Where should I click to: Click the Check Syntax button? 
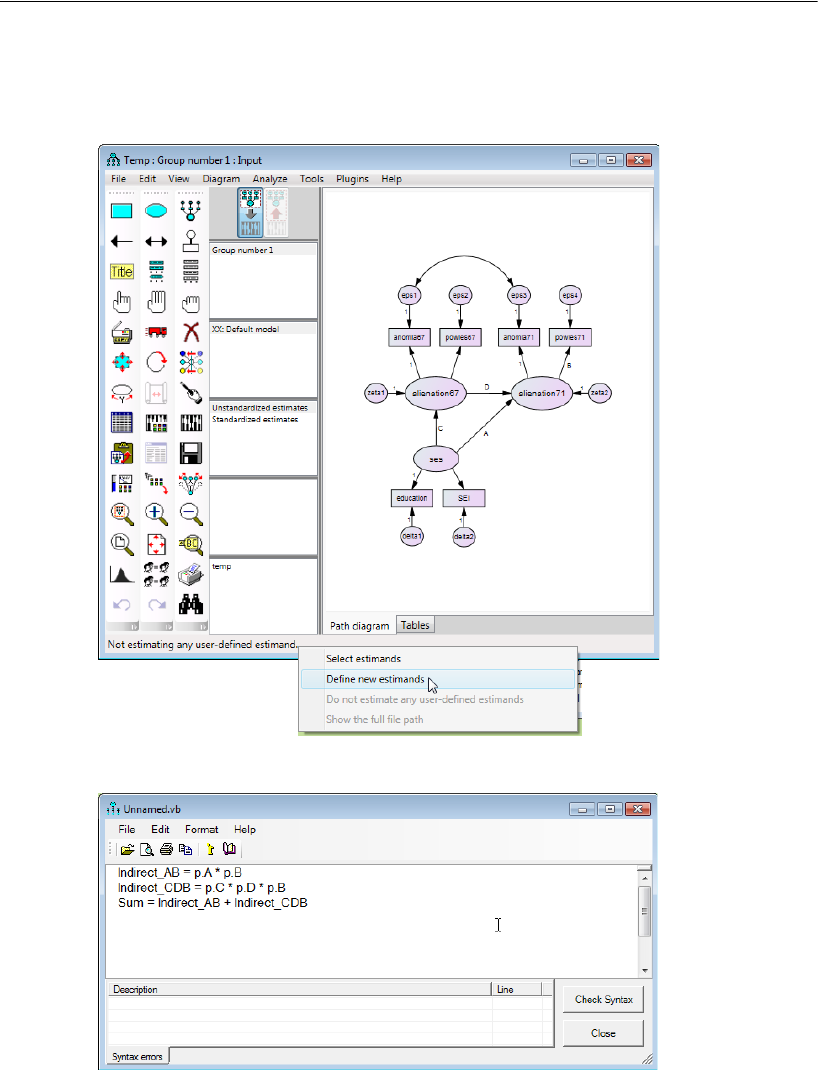tap(604, 999)
